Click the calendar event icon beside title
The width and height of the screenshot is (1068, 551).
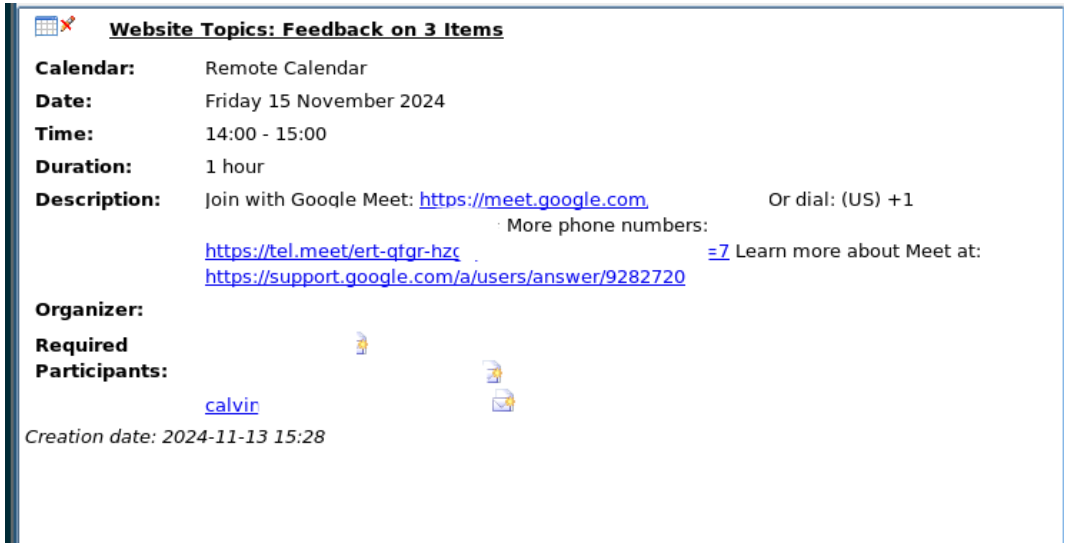[x=46, y=27]
